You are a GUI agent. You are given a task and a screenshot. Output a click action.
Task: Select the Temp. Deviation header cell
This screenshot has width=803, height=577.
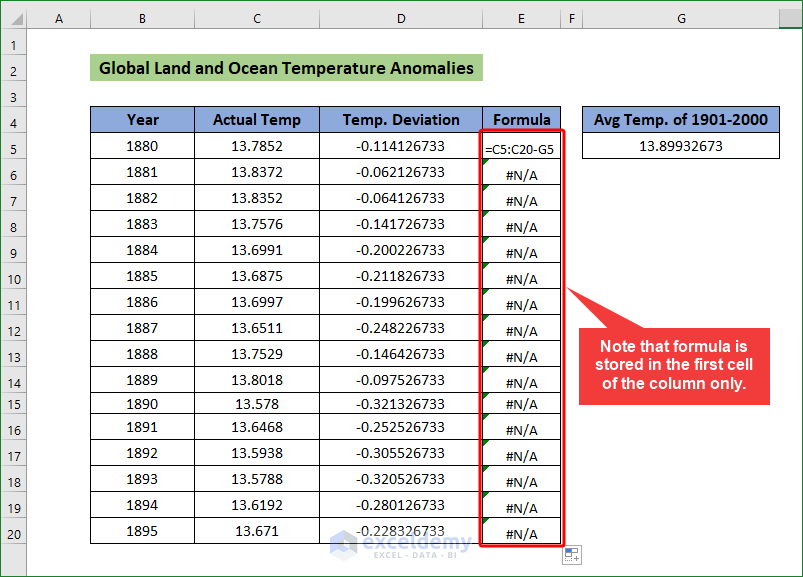click(x=400, y=119)
